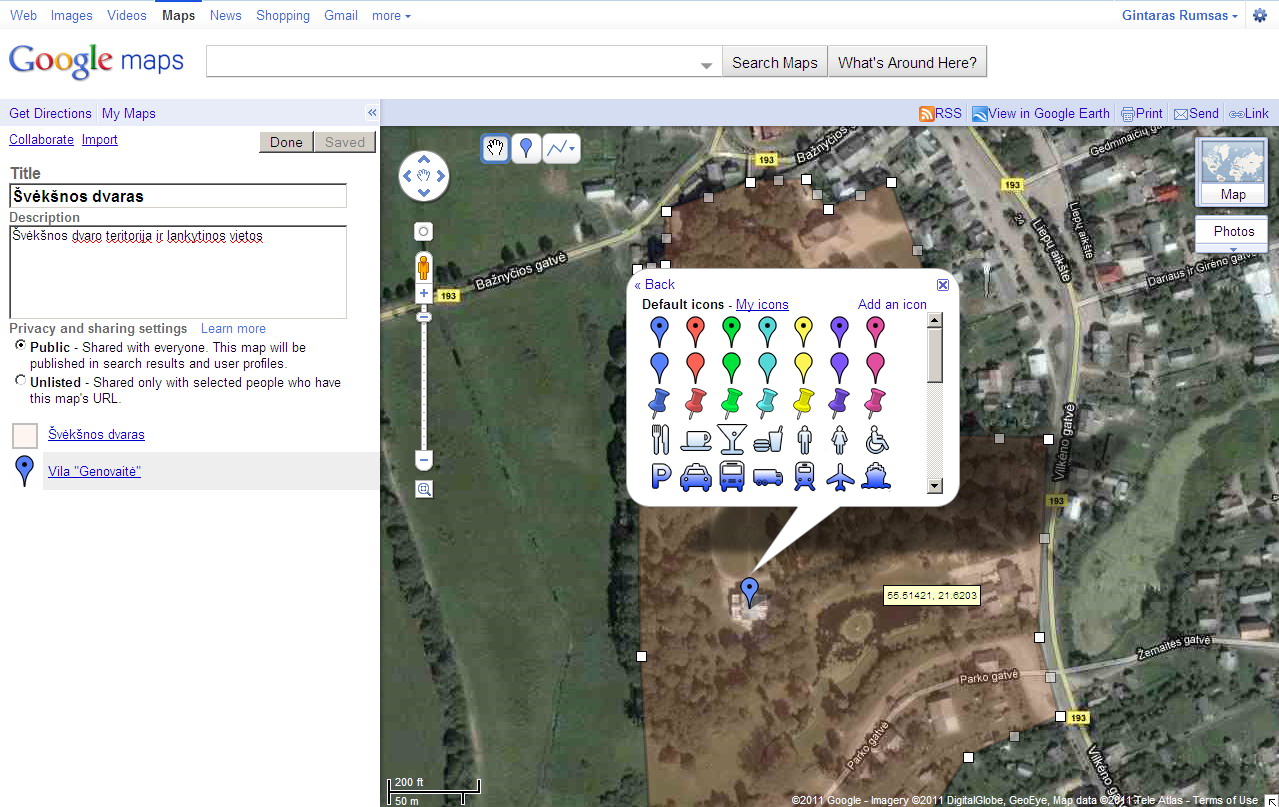
Task: Select the add placemark tool
Action: (526, 149)
